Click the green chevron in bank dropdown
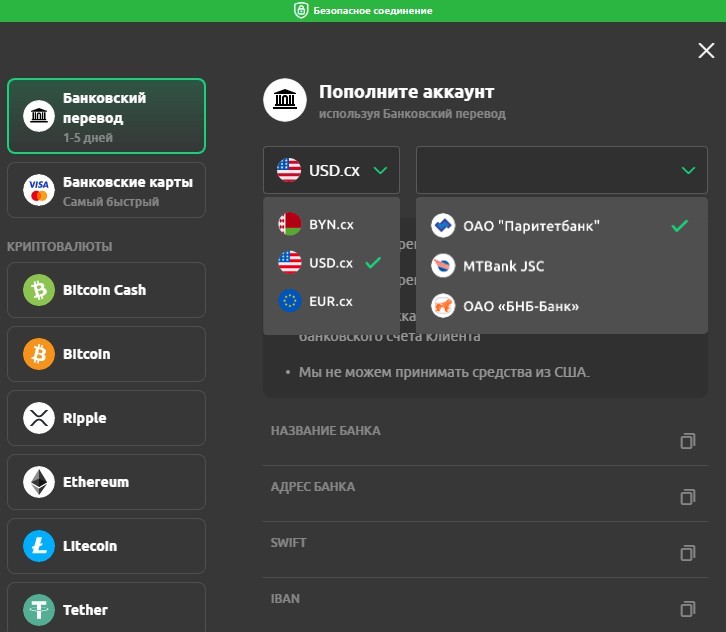Viewport: 726px width, 632px height. click(688, 170)
